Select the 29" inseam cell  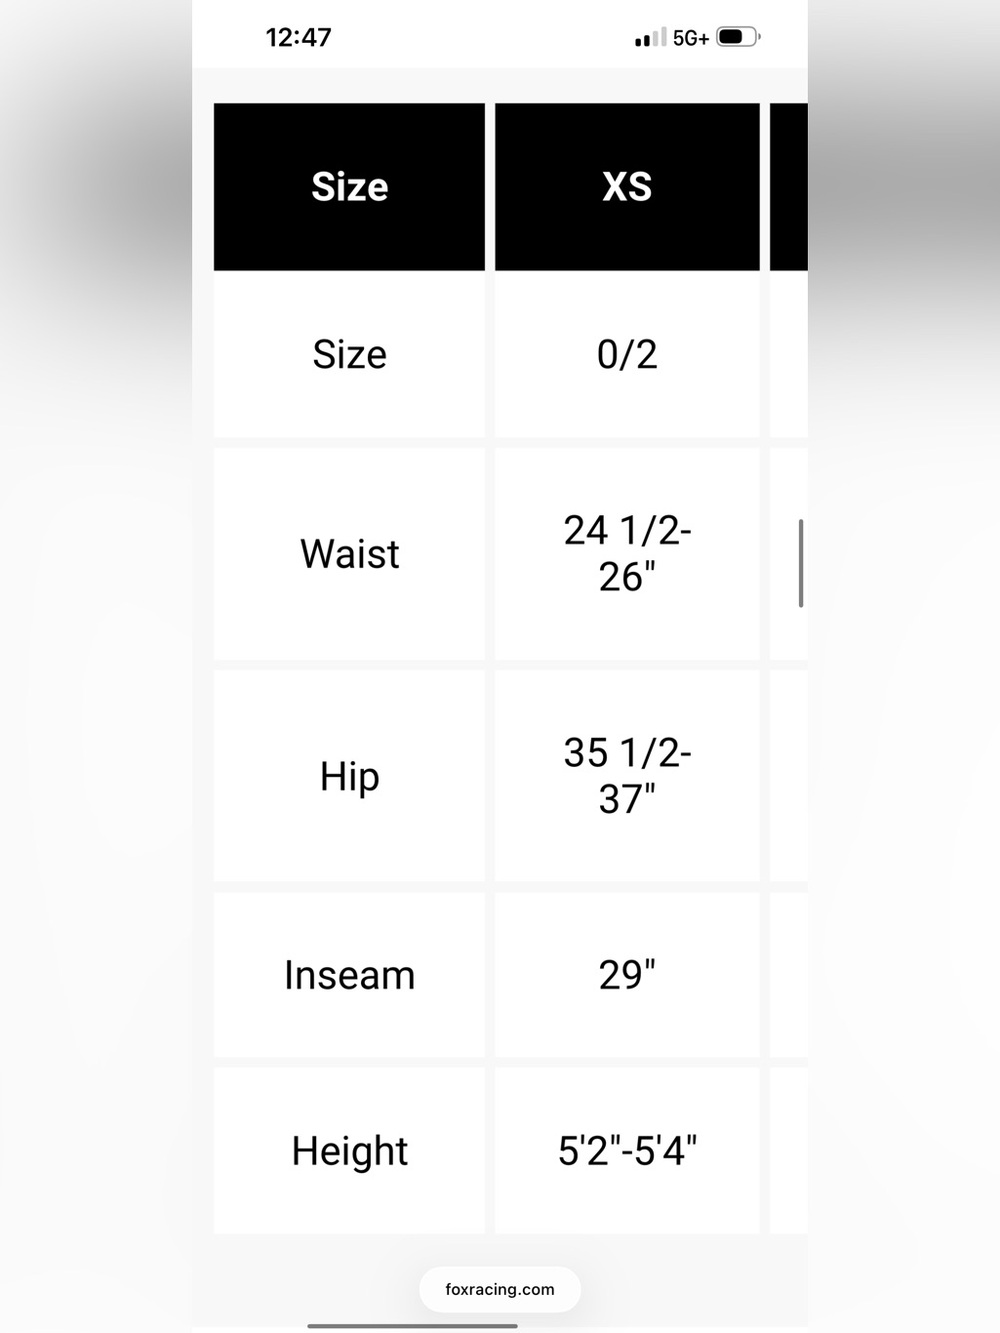[x=627, y=975]
